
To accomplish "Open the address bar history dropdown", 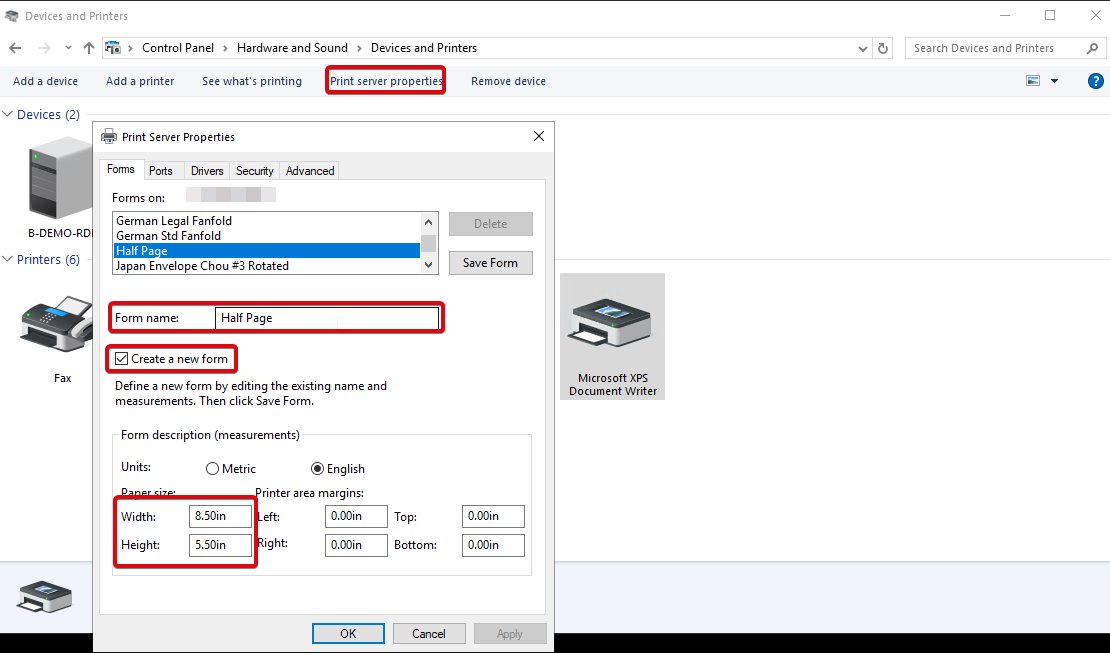I will point(863,48).
